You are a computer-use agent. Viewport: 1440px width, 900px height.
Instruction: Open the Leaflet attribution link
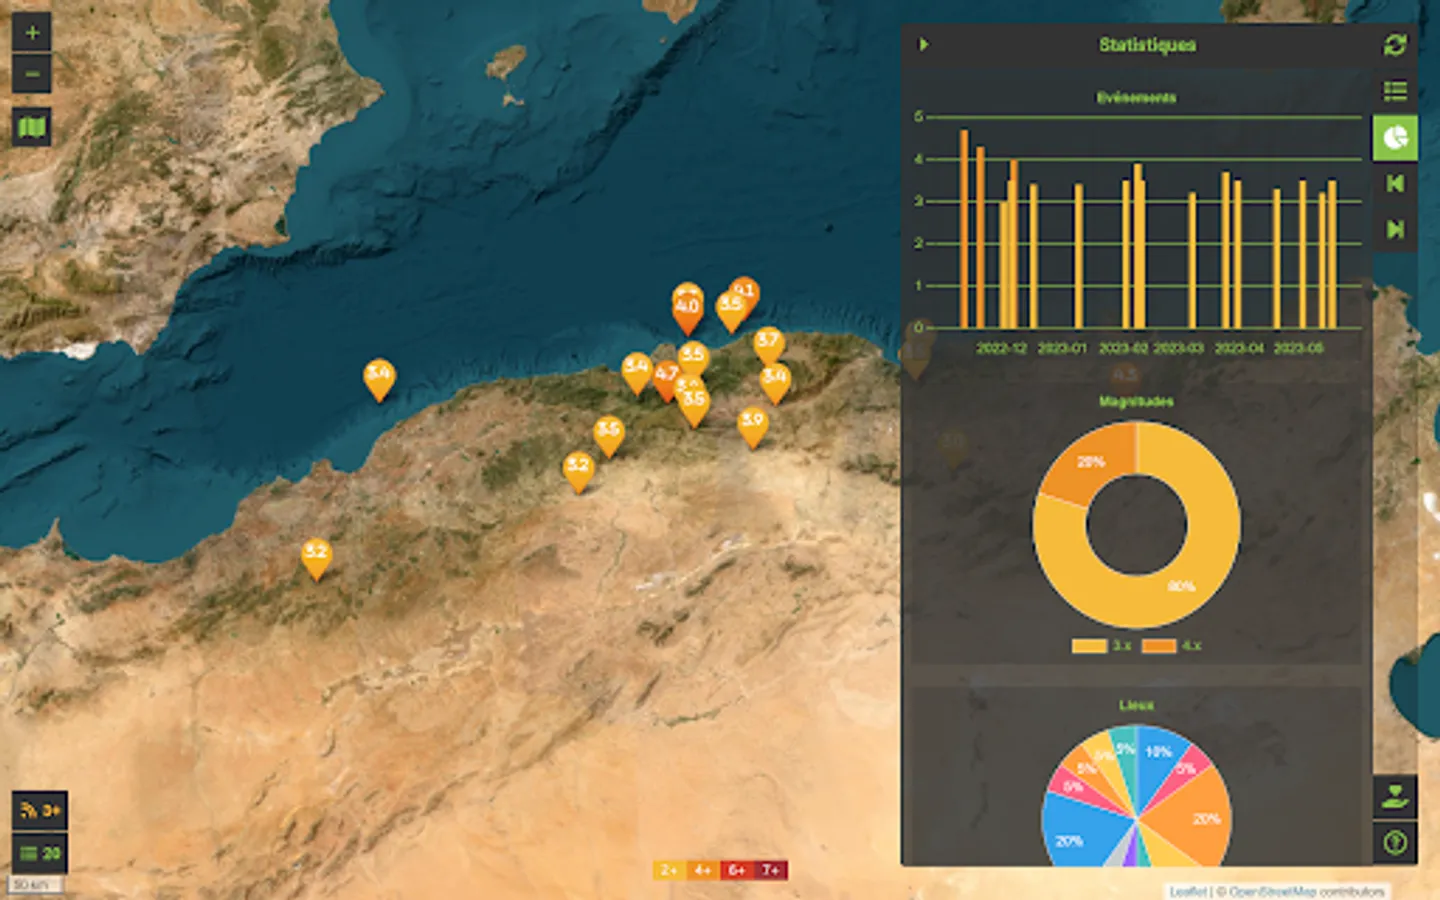coord(1188,891)
